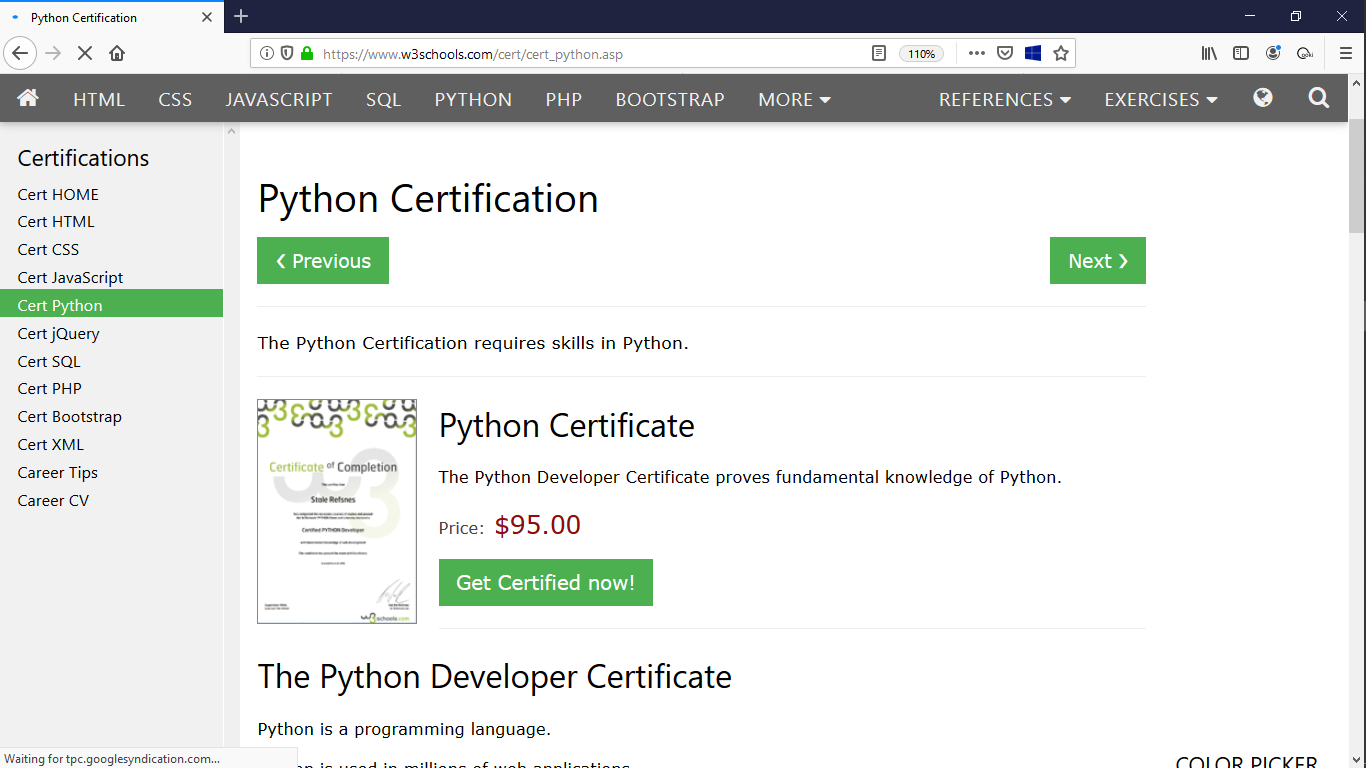Open Cert SQL in the sidebar

(111, 362)
